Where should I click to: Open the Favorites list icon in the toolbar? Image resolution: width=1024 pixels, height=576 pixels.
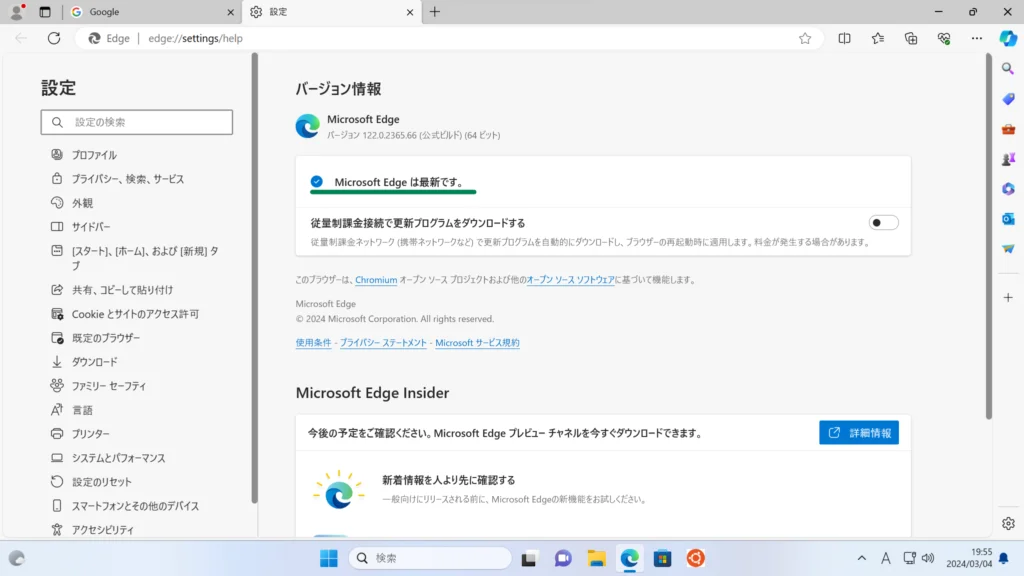[x=878, y=38]
